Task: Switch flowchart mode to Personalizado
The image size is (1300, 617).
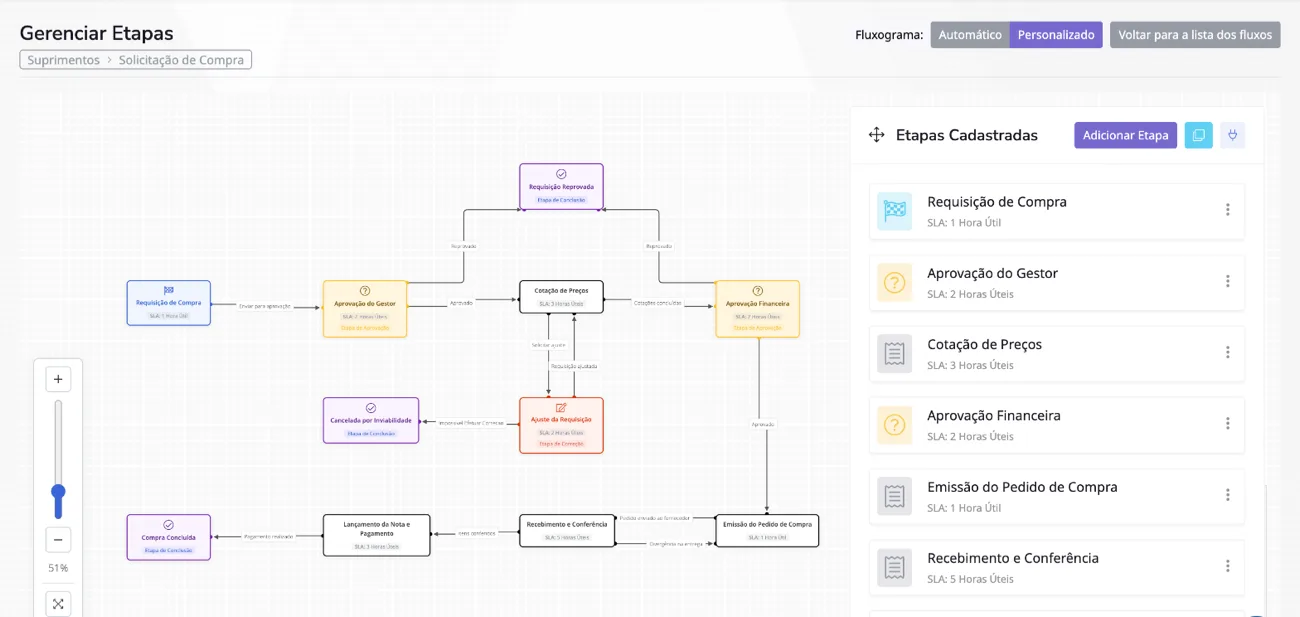Action: (x=1056, y=35)
